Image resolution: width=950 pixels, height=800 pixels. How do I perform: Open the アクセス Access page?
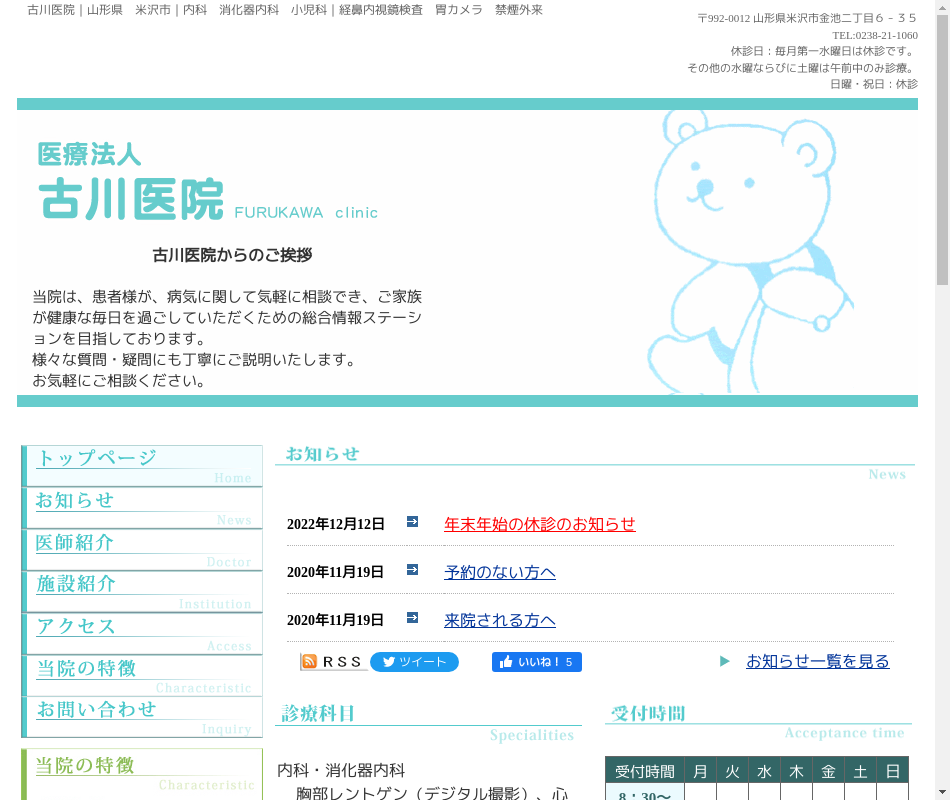click(143, 634)
